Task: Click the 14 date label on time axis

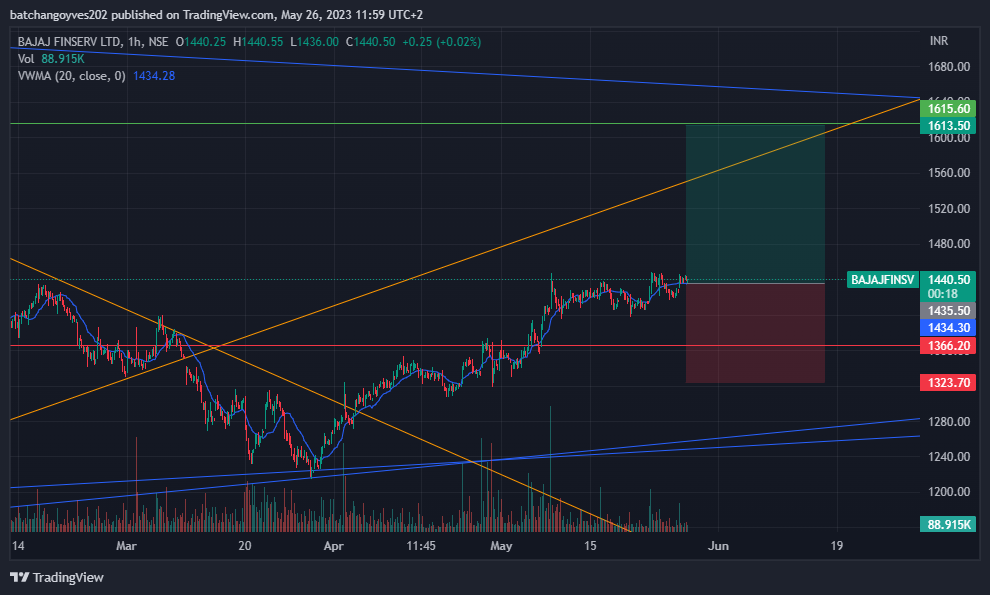Action: (18, 546)
